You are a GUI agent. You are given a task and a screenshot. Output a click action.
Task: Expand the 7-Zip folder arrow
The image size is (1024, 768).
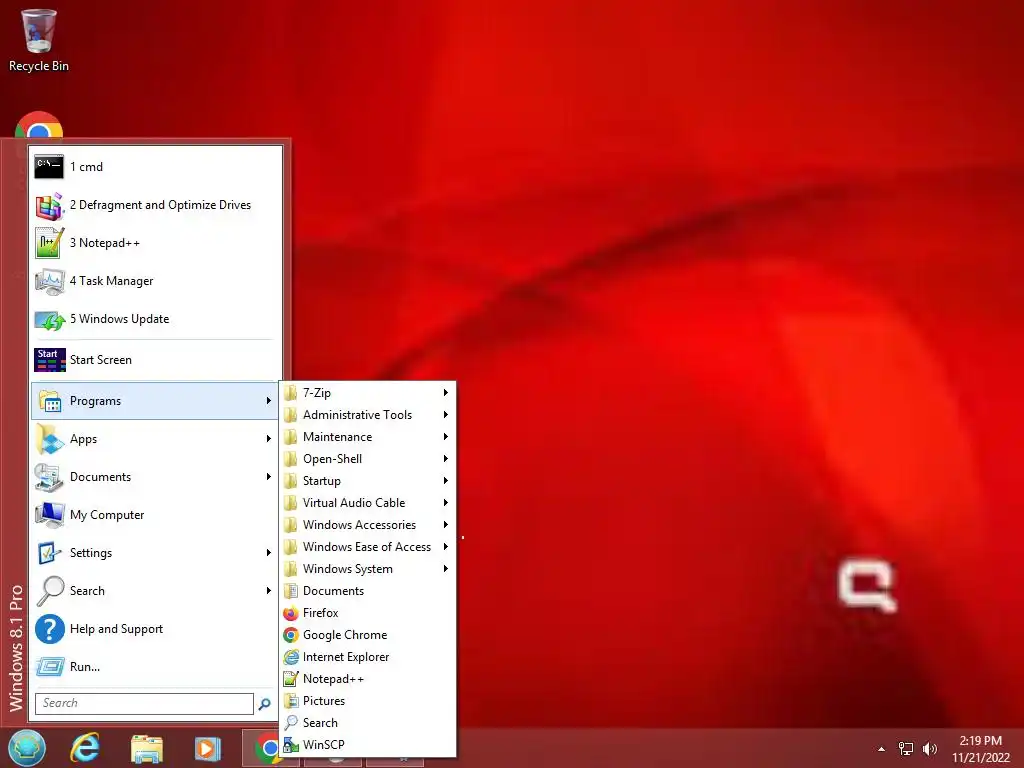click(x=445, y=392)
